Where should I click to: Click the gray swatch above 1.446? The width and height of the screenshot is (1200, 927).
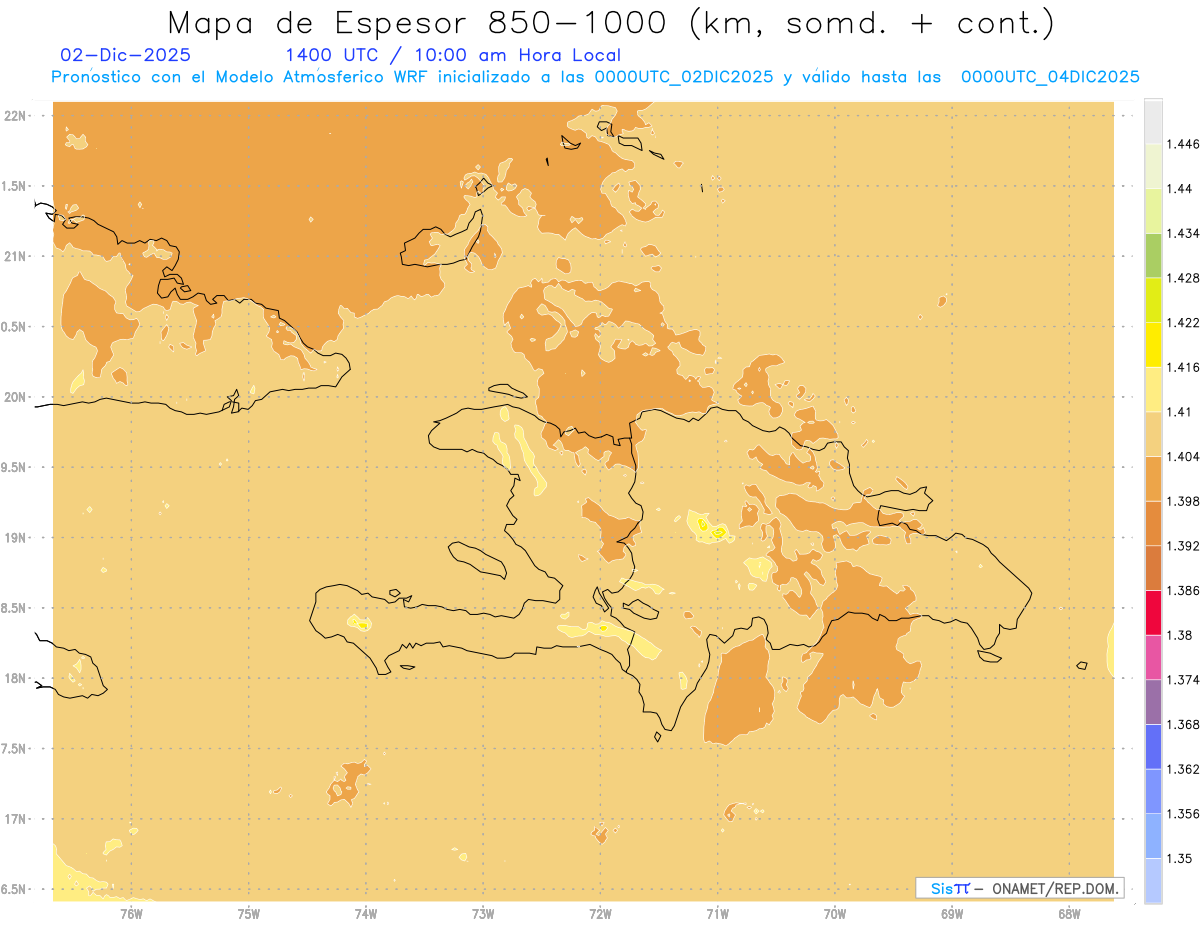tap(1153, 121)
